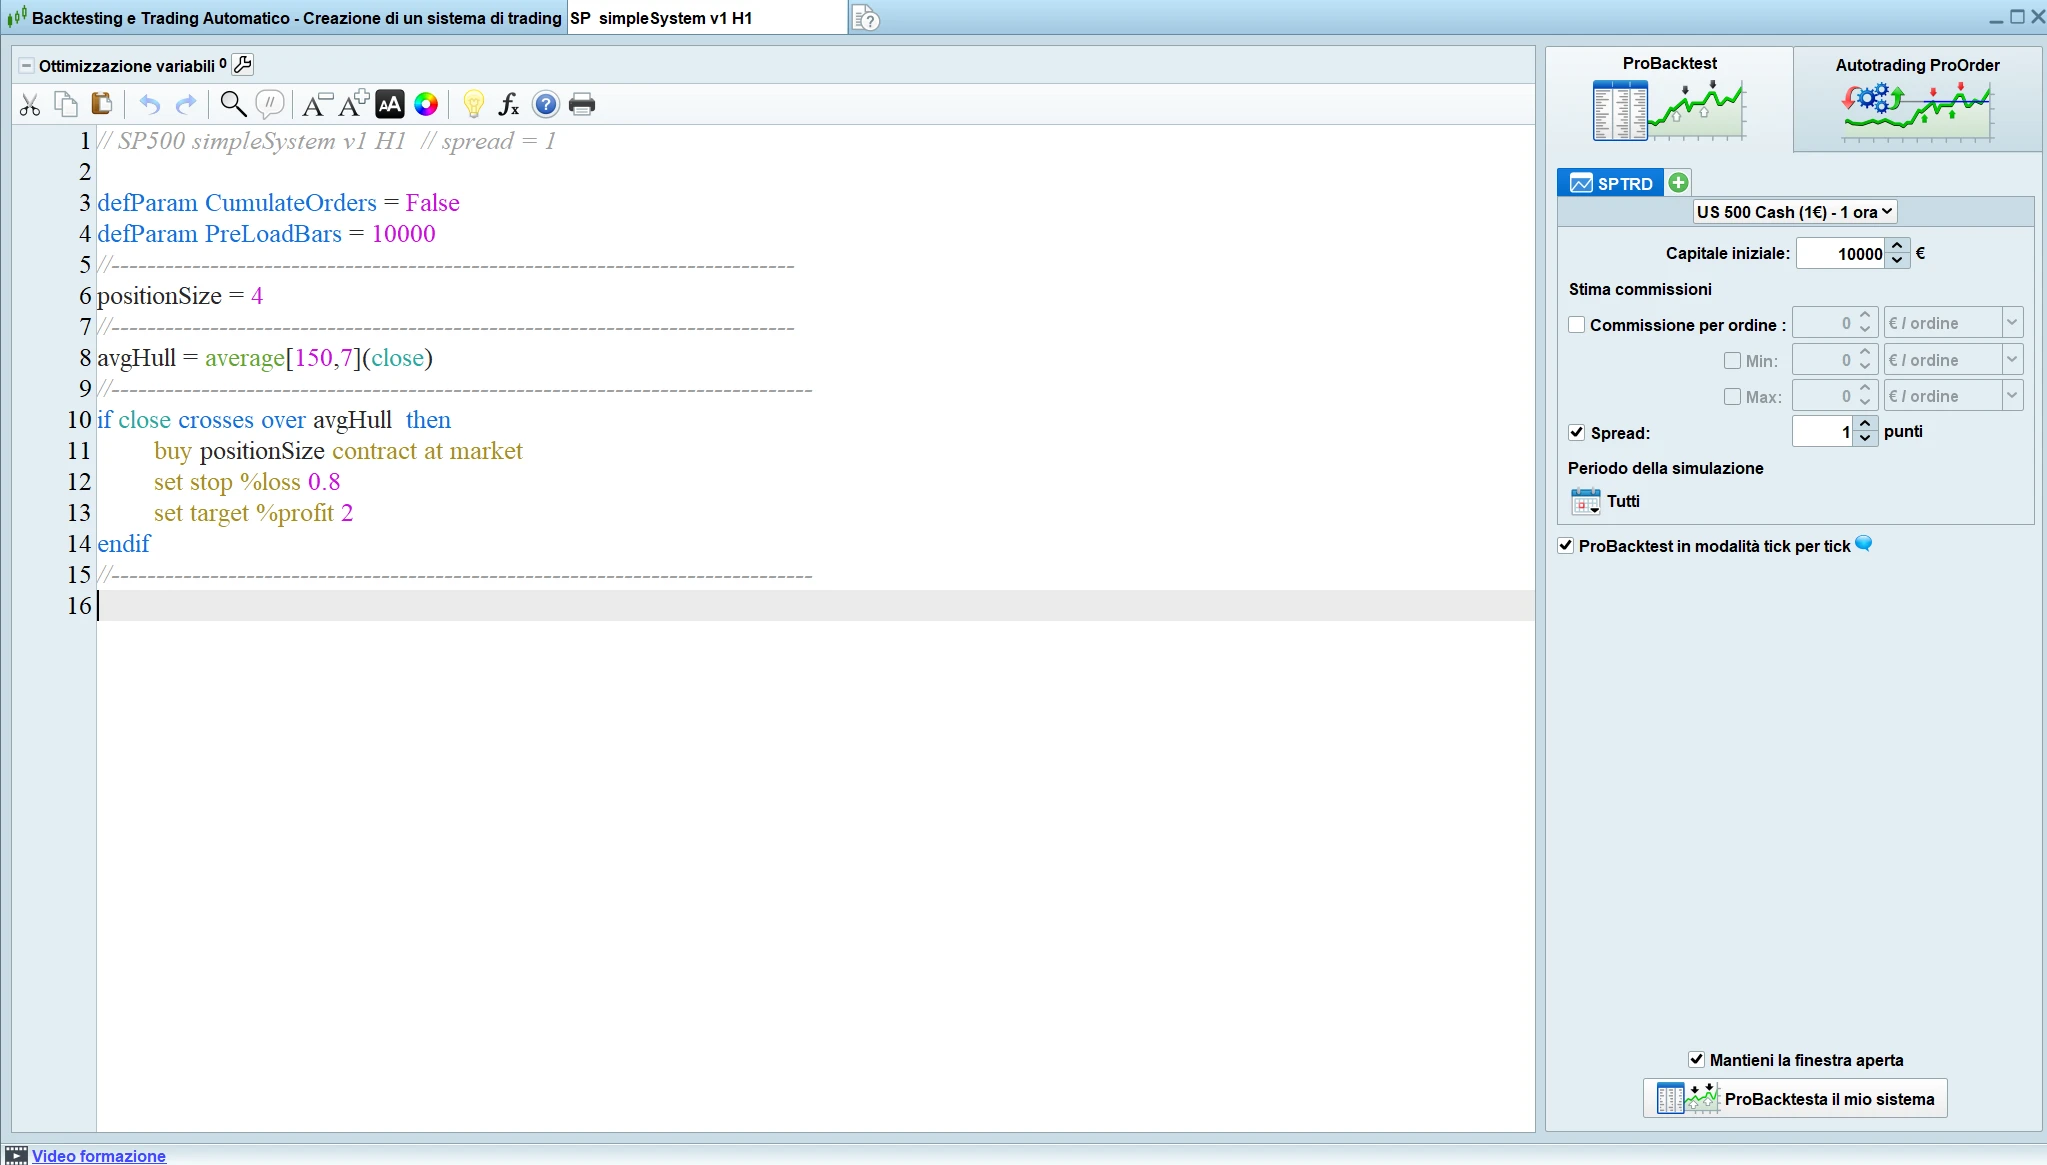
Task: Open the syntax color wheel settings
Action: (x=426, y=104)
